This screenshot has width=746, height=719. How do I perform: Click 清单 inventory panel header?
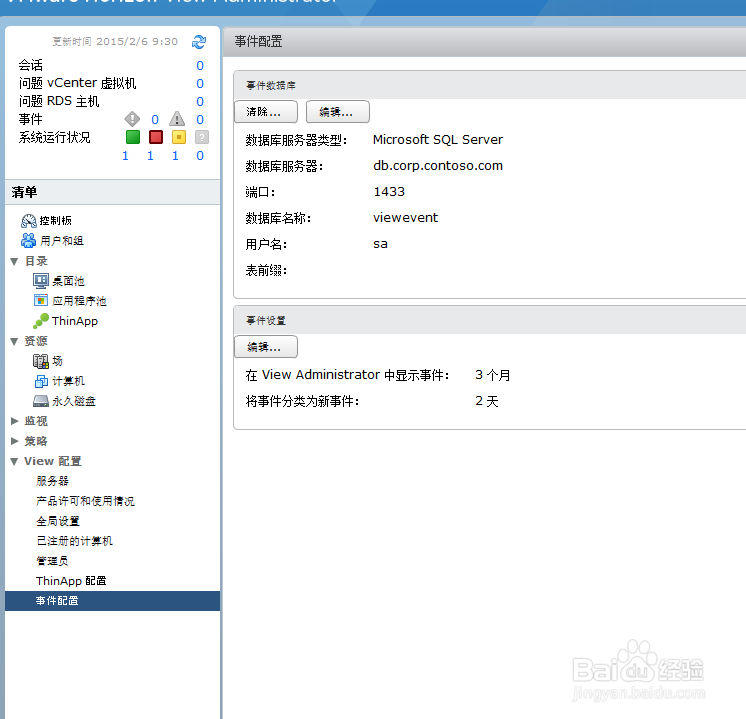(x=112, y=192)
